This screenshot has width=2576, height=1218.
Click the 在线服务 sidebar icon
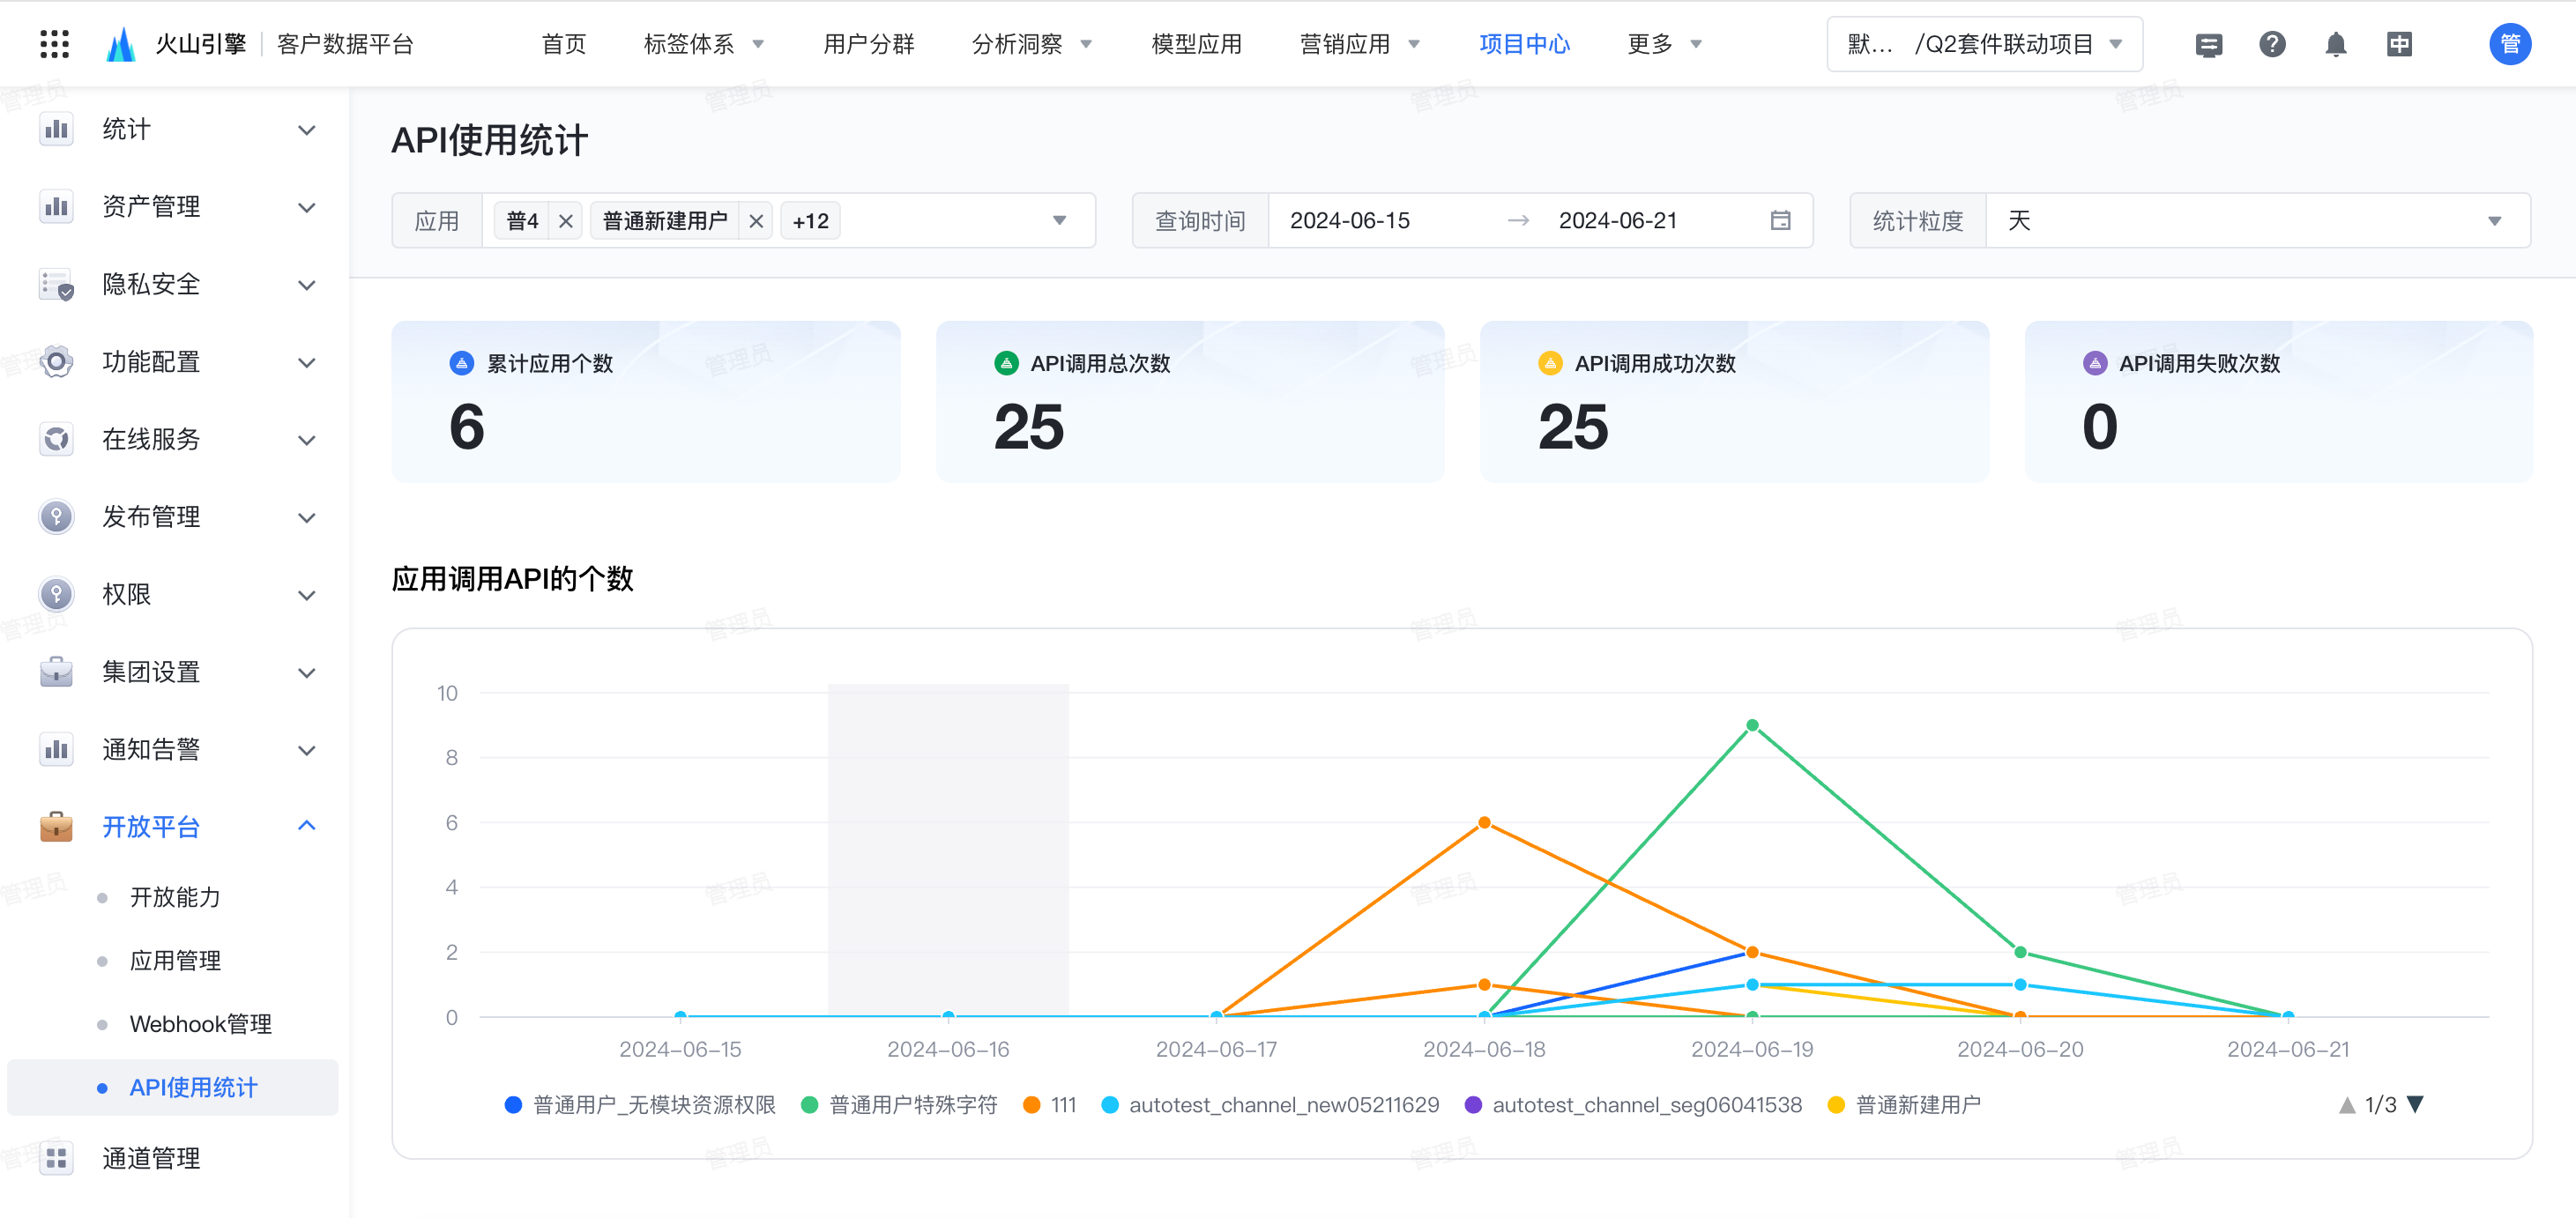[56, 439]
